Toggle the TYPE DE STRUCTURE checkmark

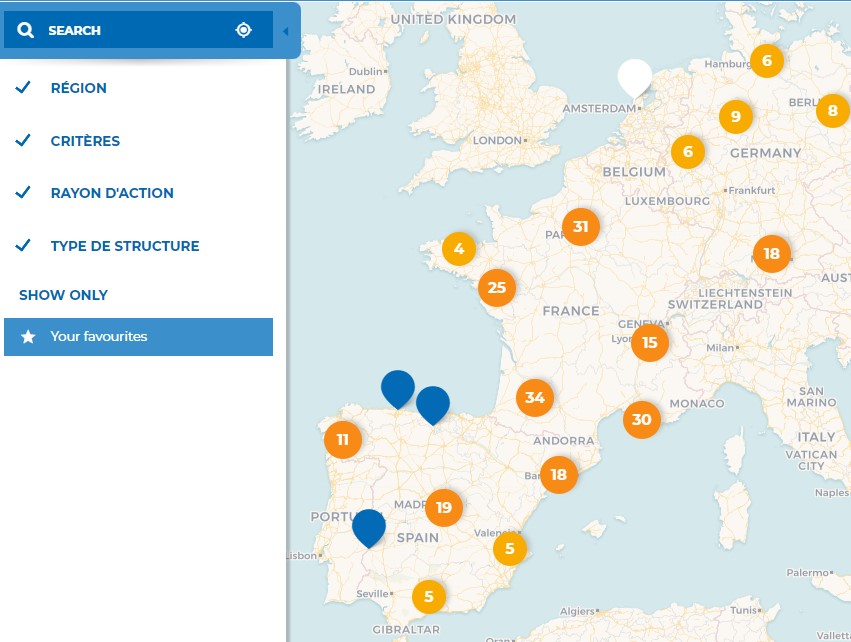coord(23,245)
